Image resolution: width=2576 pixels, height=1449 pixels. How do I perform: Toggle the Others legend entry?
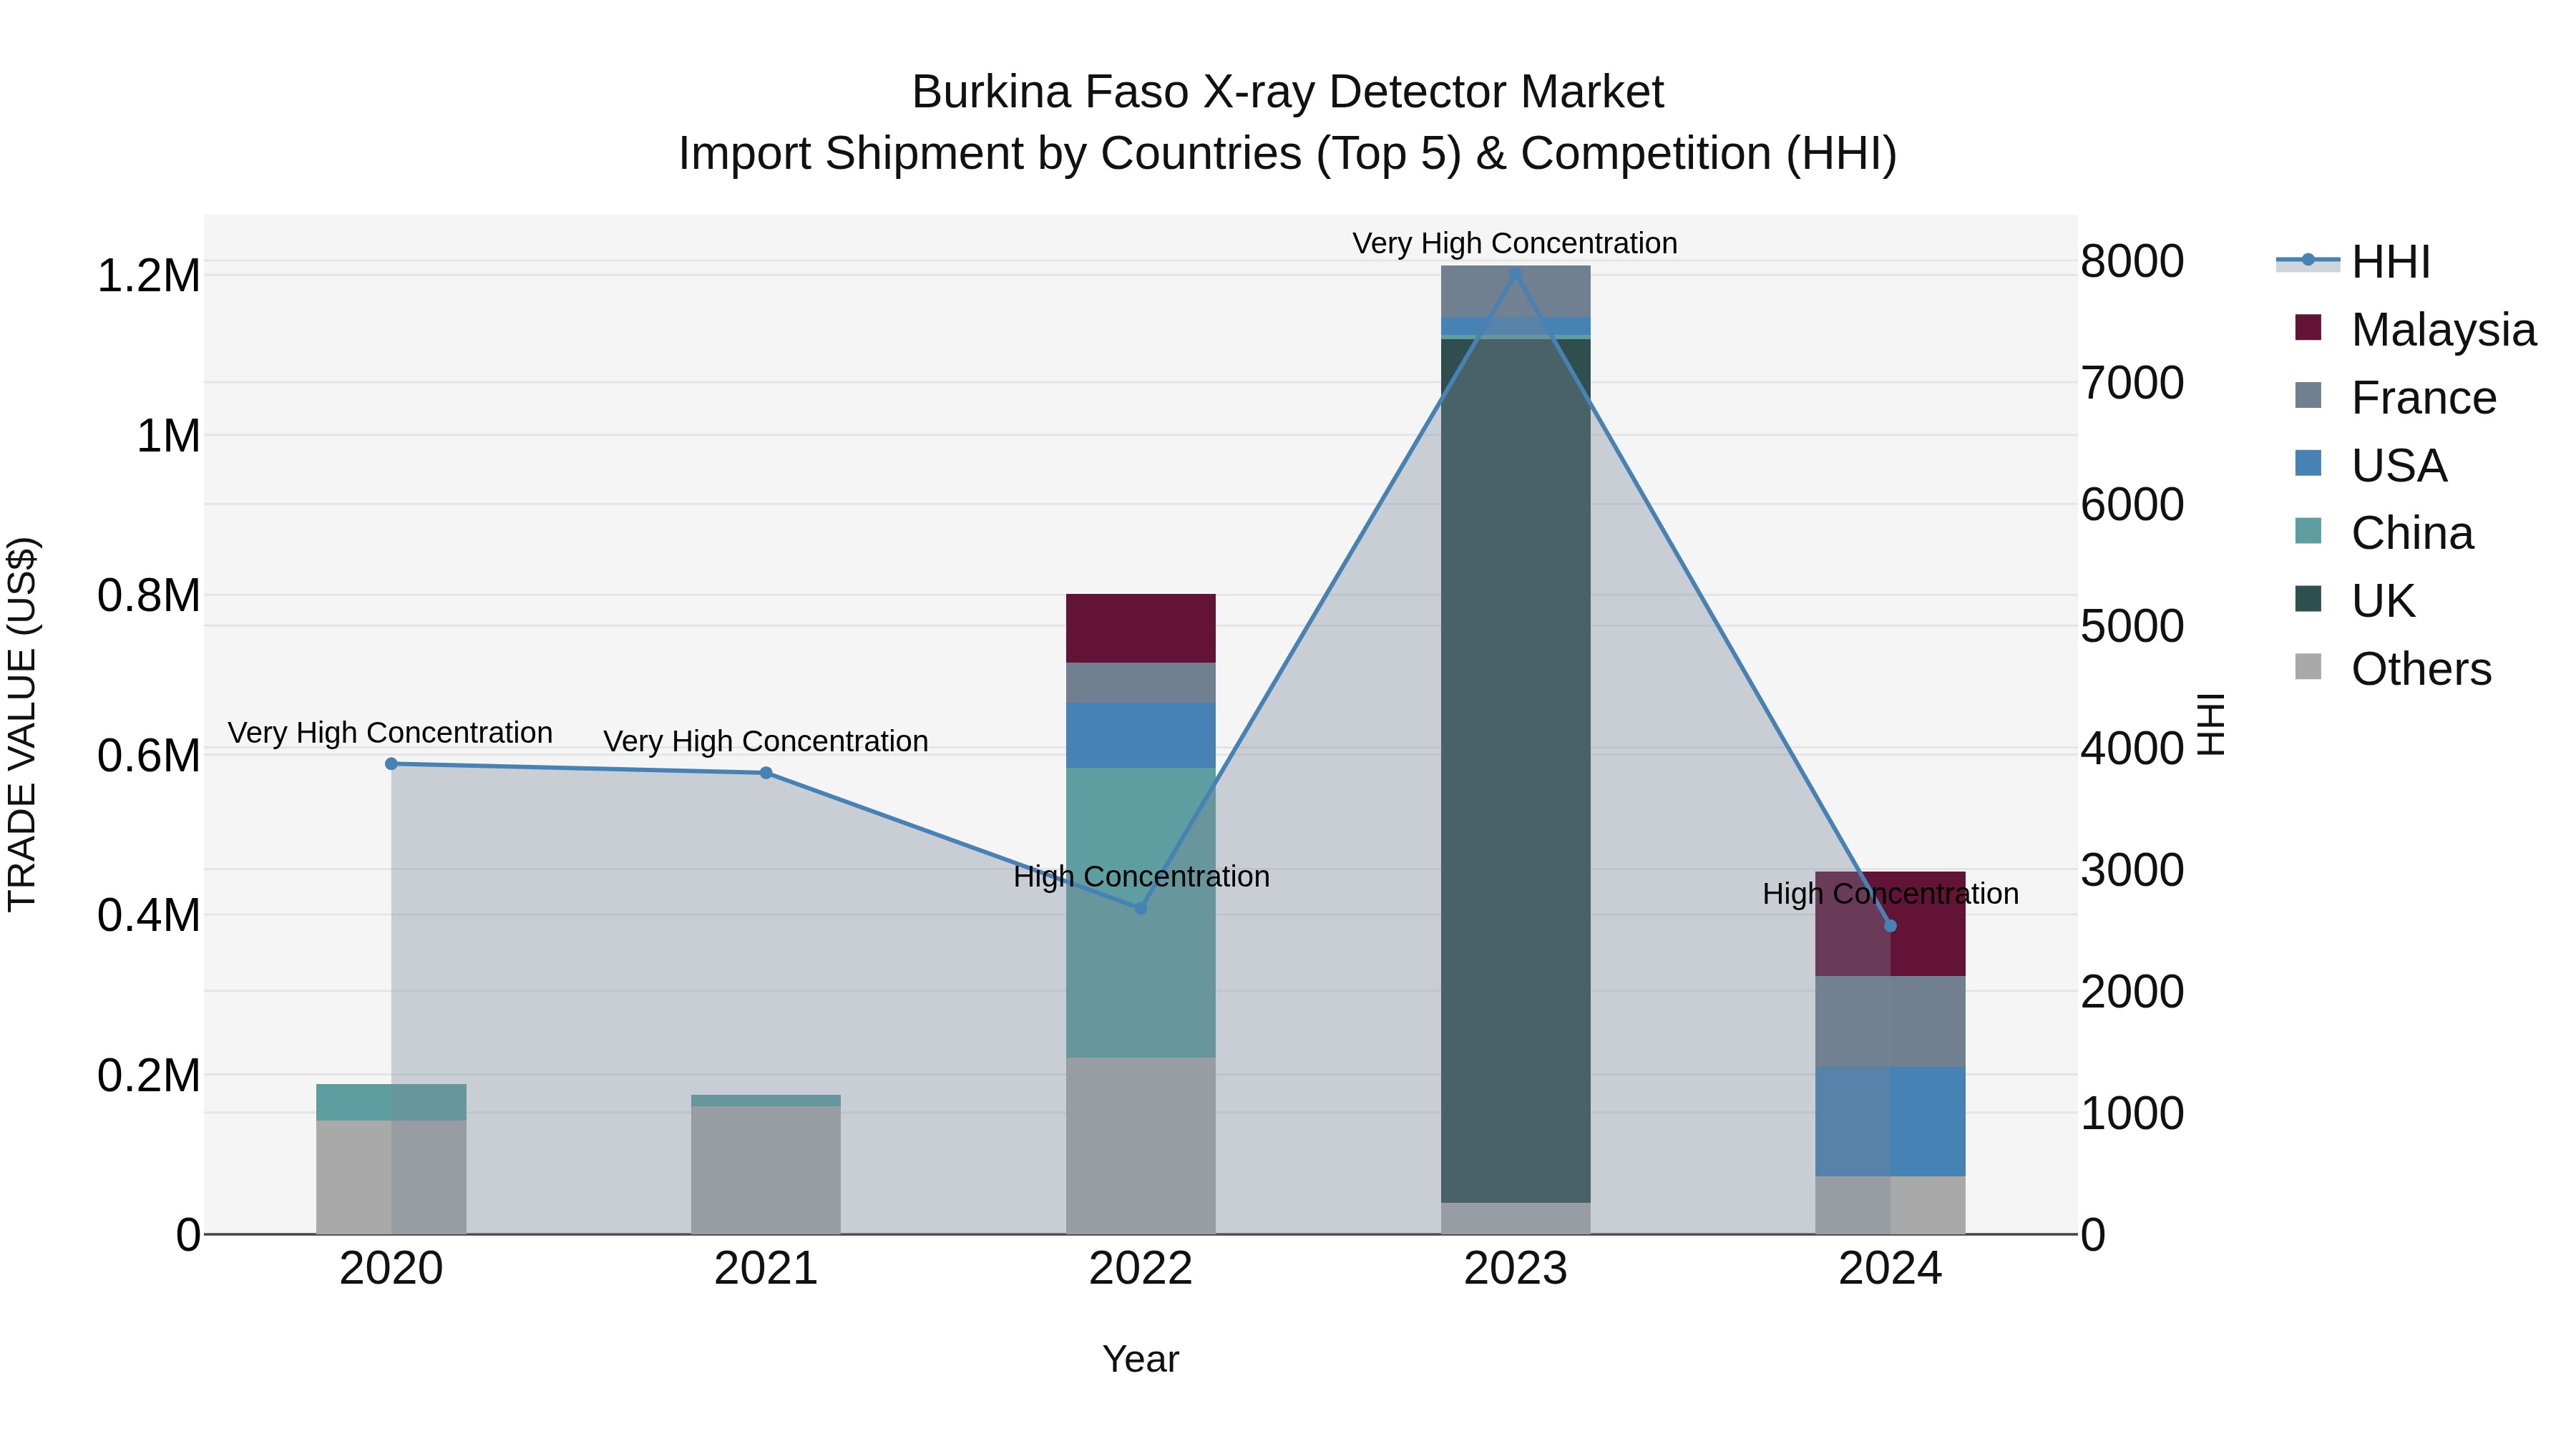coord(2393,668)
